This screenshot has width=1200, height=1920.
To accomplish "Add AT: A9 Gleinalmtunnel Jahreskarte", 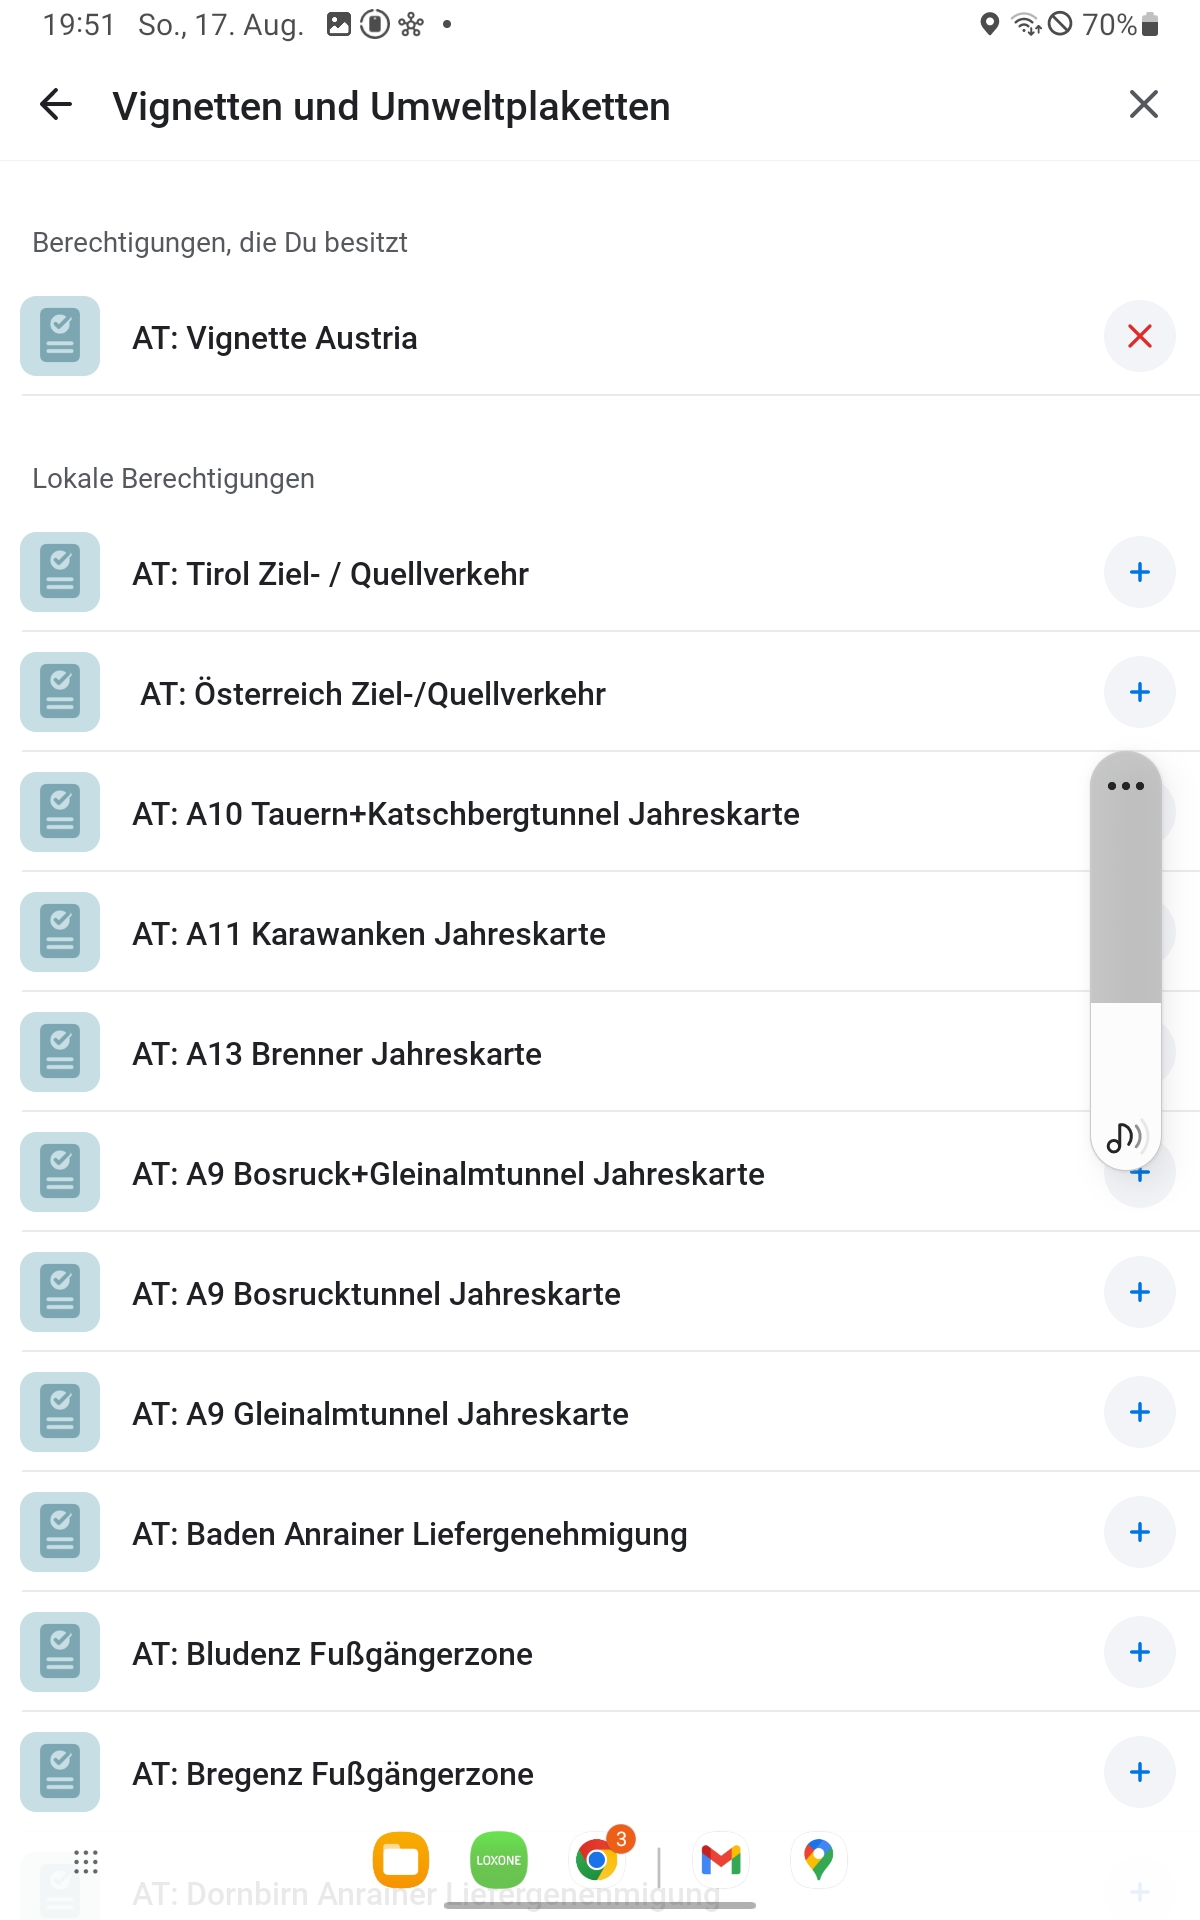I will 1139,1413.
